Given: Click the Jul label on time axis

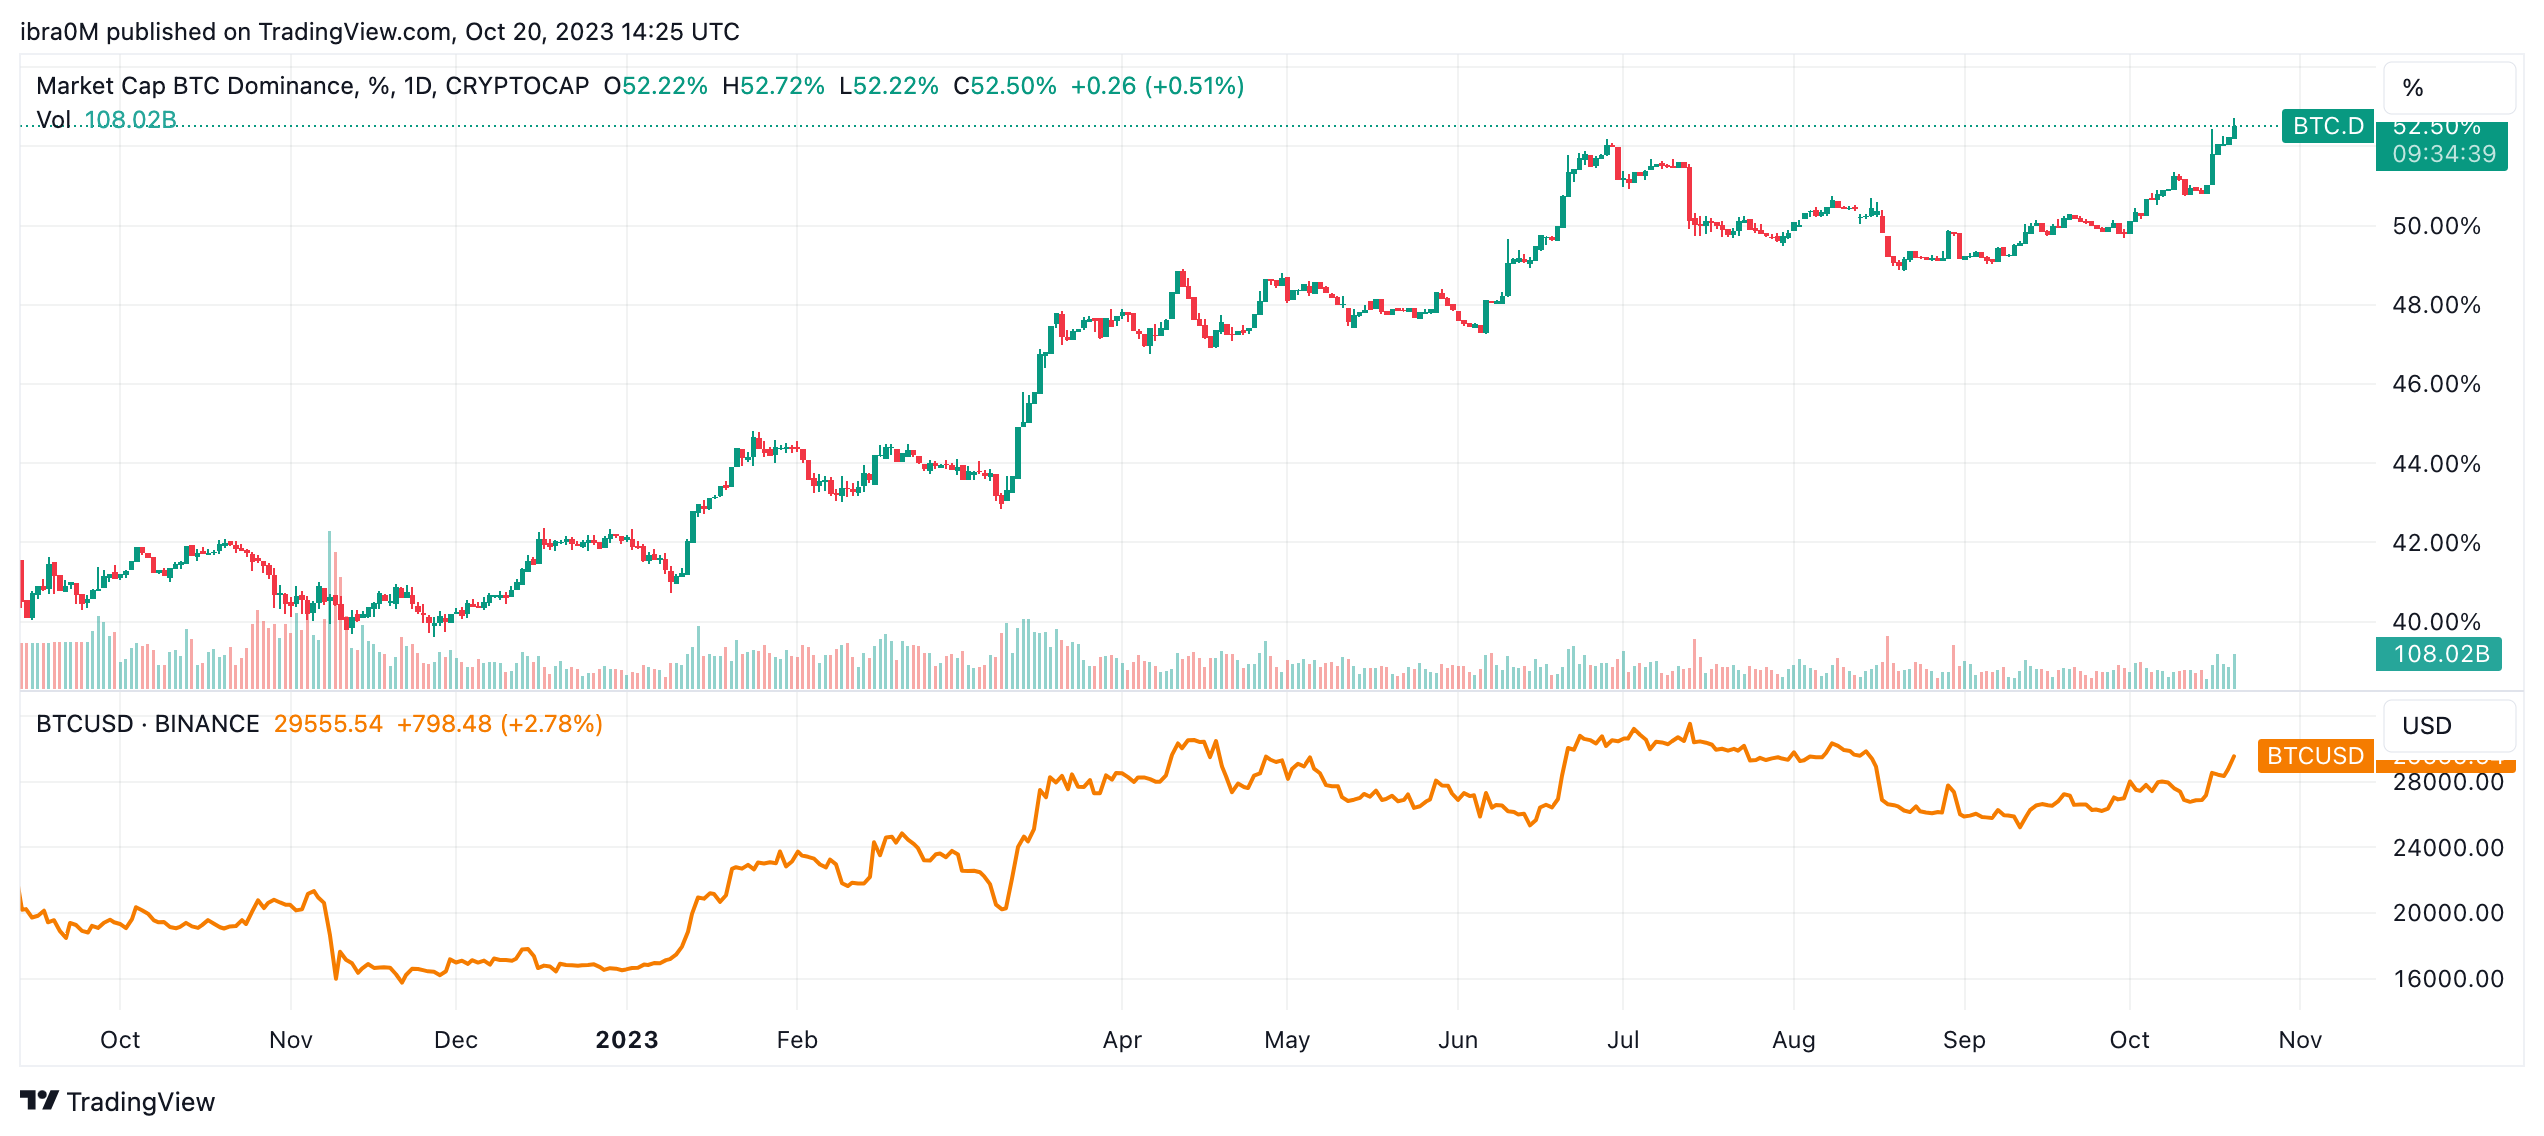Looking at the screenshot, I should pyautogui.click(x=1623, y=1040).
